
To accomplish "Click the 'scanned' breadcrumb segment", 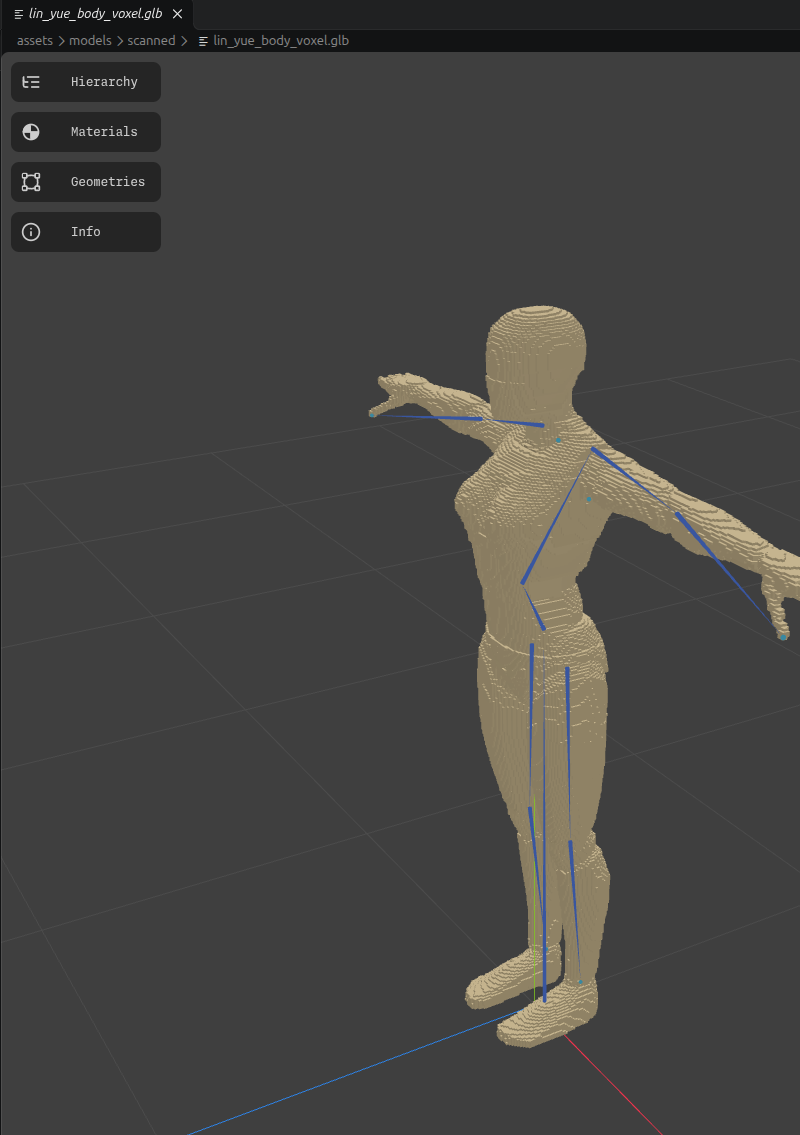I will (151, 41).
